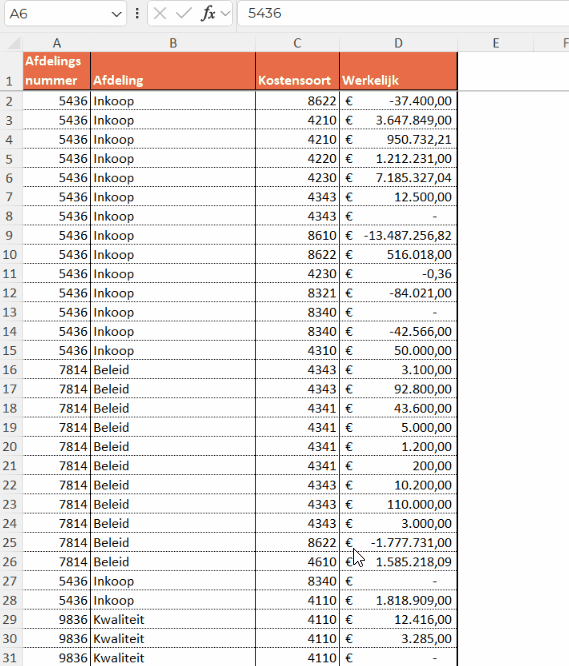Click the Enter checkmark icon in formula bar

coord(183,14)
